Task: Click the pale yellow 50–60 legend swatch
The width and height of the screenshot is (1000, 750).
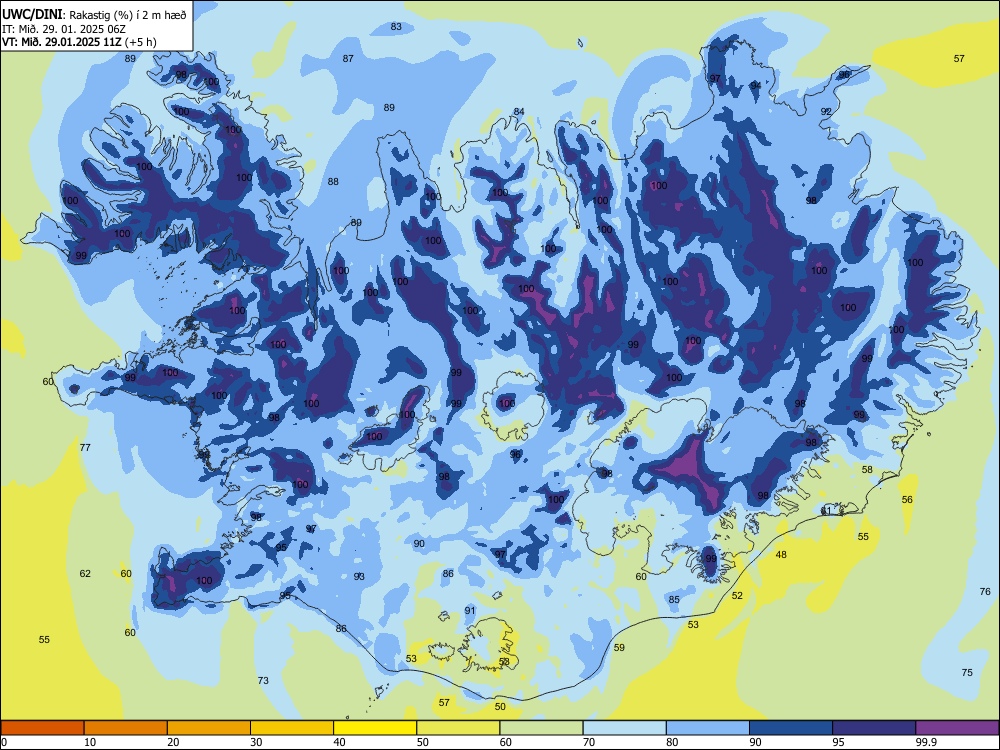Action: click(x=458, y=728)
